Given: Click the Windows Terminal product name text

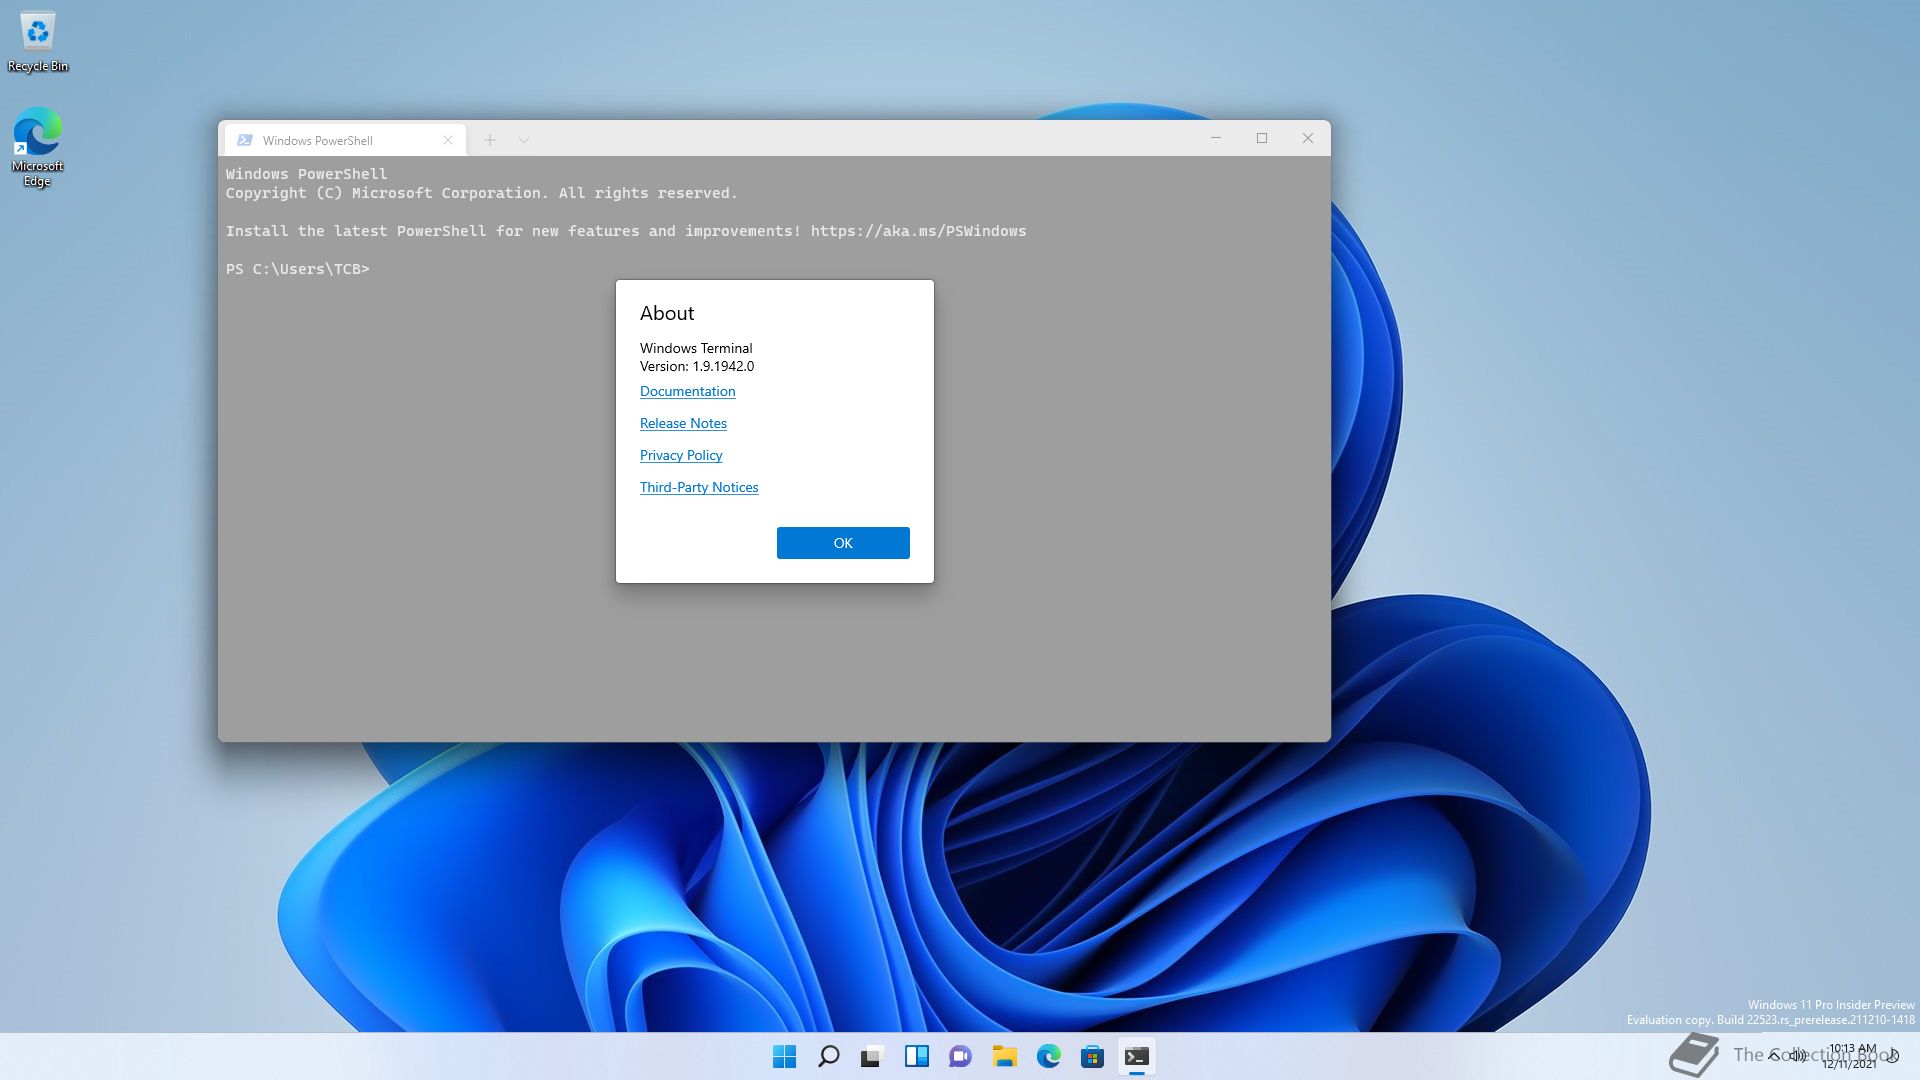Looking at the screenshot, I should [x=696, y=348].
